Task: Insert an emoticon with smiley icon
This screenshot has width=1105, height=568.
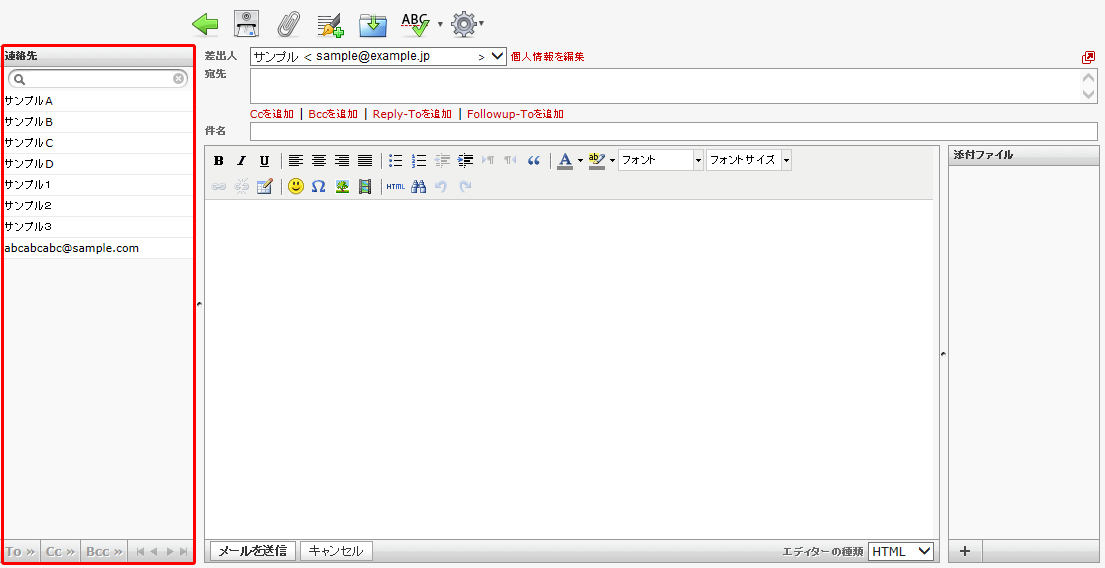Action: click(296, 186)
